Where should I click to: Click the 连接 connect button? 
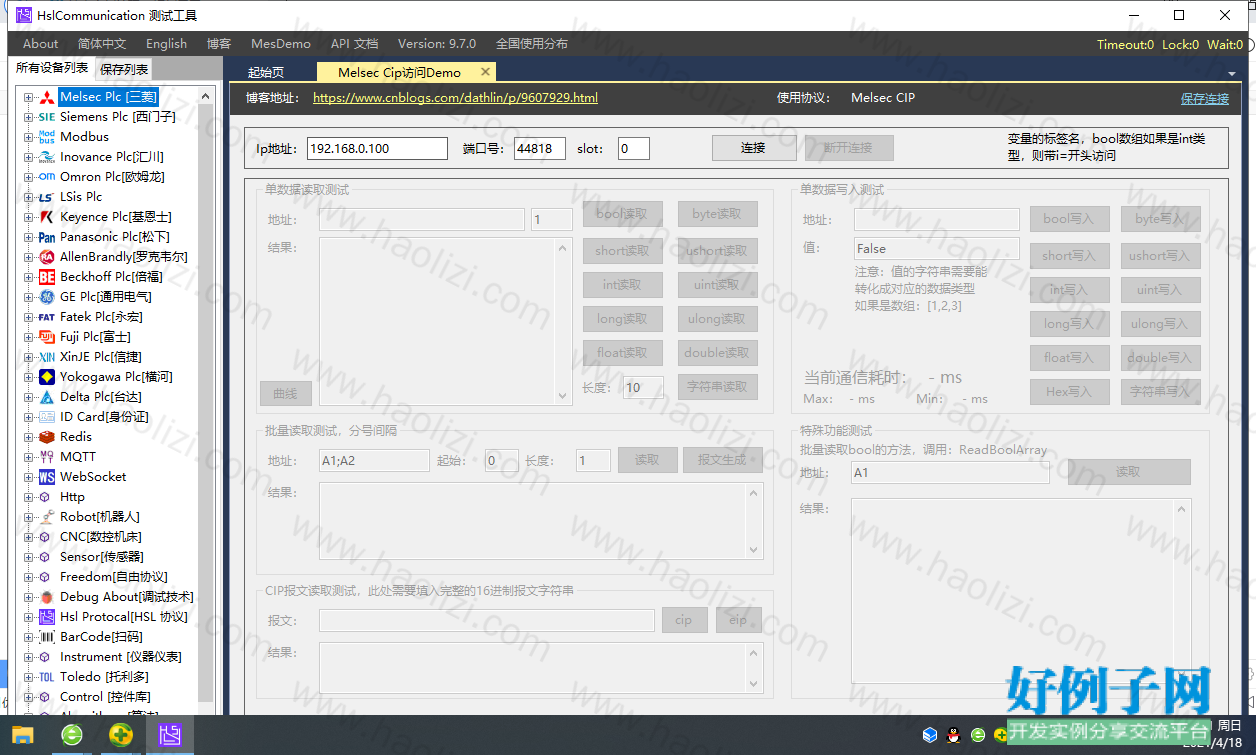[x=753, y=148]
